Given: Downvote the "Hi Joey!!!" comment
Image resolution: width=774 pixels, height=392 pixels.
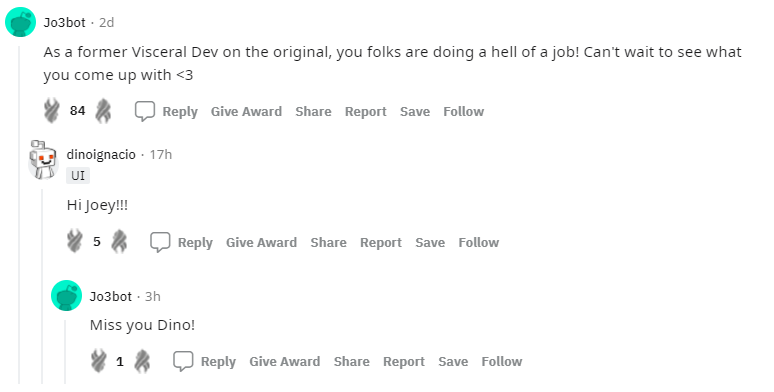Looking at the screenshot, I should click(x=119, y=241).
